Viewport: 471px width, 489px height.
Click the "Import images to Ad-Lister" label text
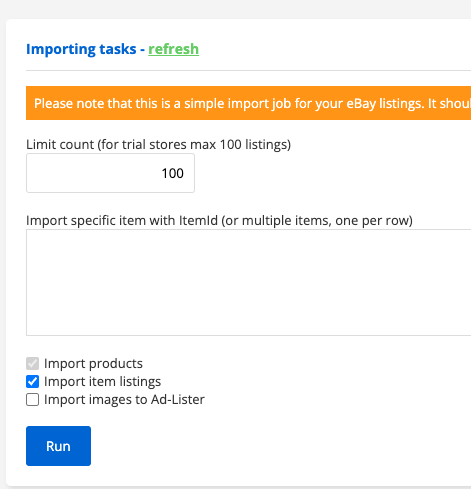124,399
